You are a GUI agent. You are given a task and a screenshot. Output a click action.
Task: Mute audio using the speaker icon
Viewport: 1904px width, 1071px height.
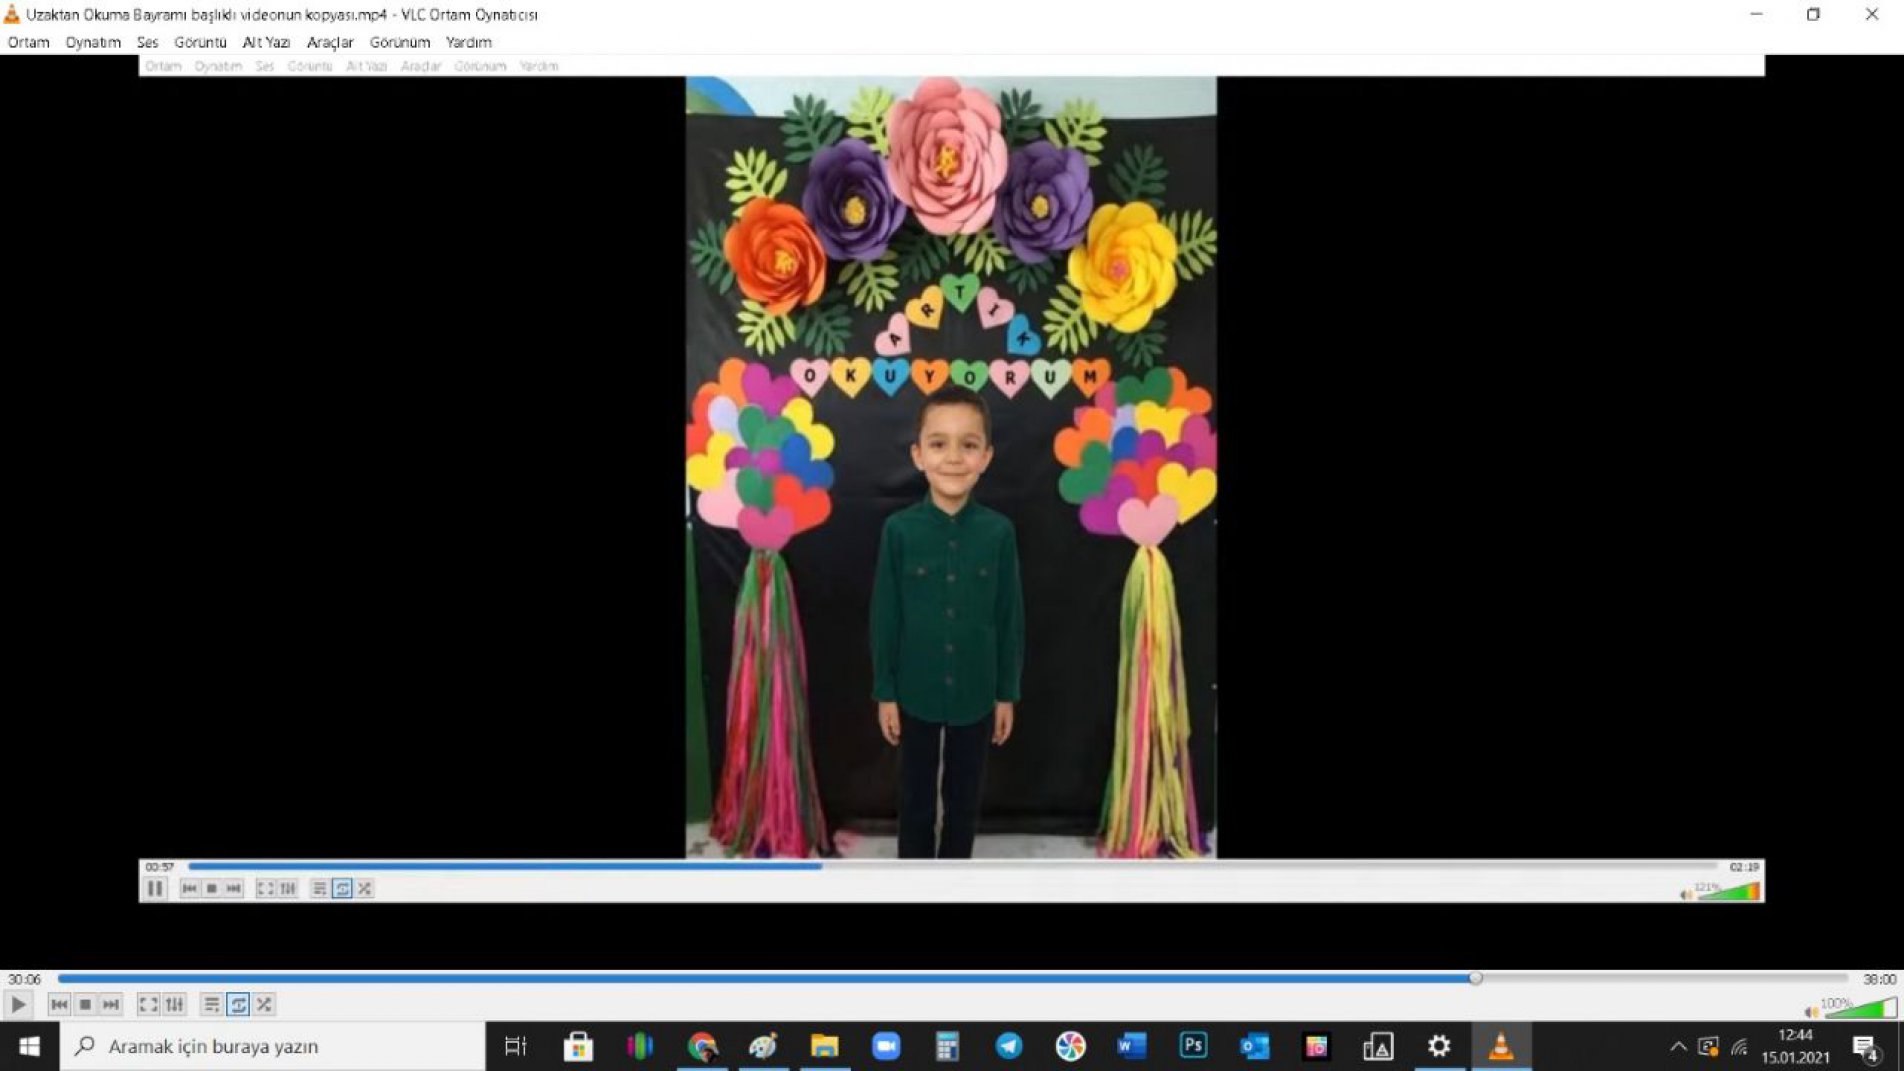1810,1011
